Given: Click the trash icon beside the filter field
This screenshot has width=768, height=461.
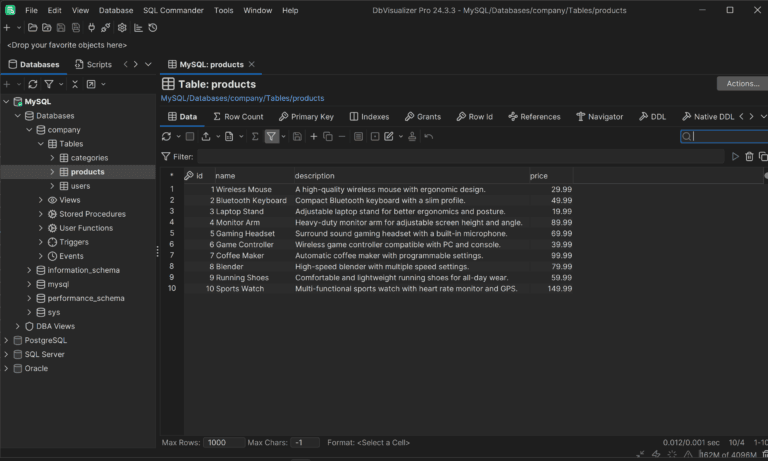Looking at the screenshot, I should [x=749, y=157].
